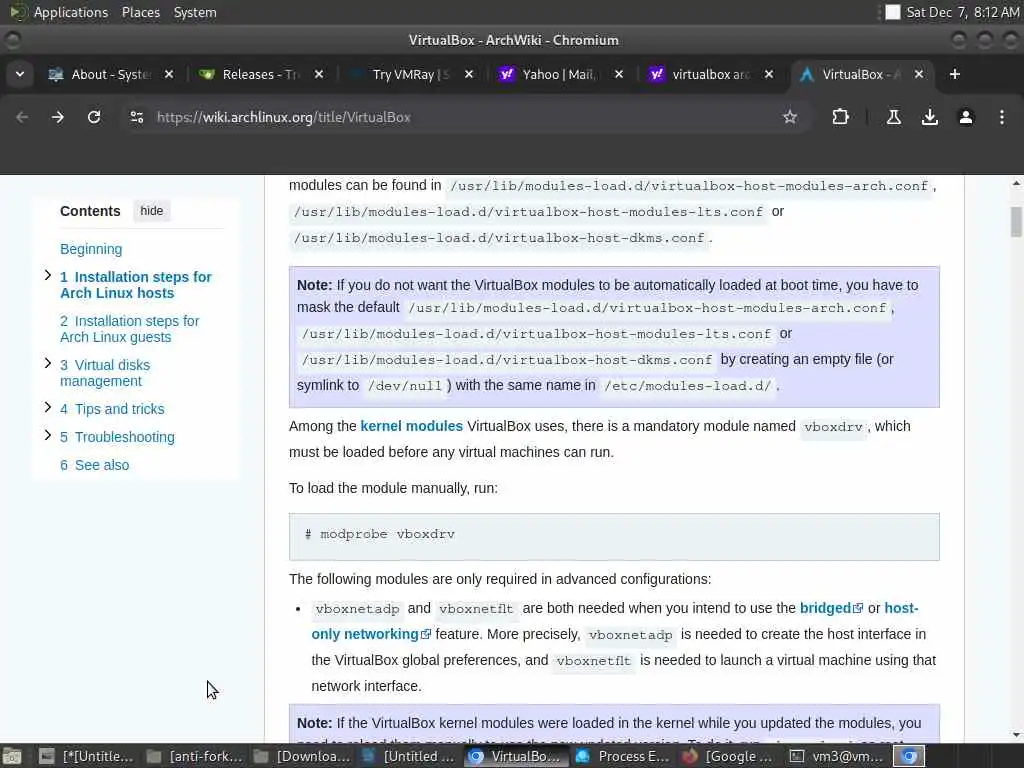1024x768 pixels.
Task: Open the bridged networking link
Action: click(x=831, y=608)
